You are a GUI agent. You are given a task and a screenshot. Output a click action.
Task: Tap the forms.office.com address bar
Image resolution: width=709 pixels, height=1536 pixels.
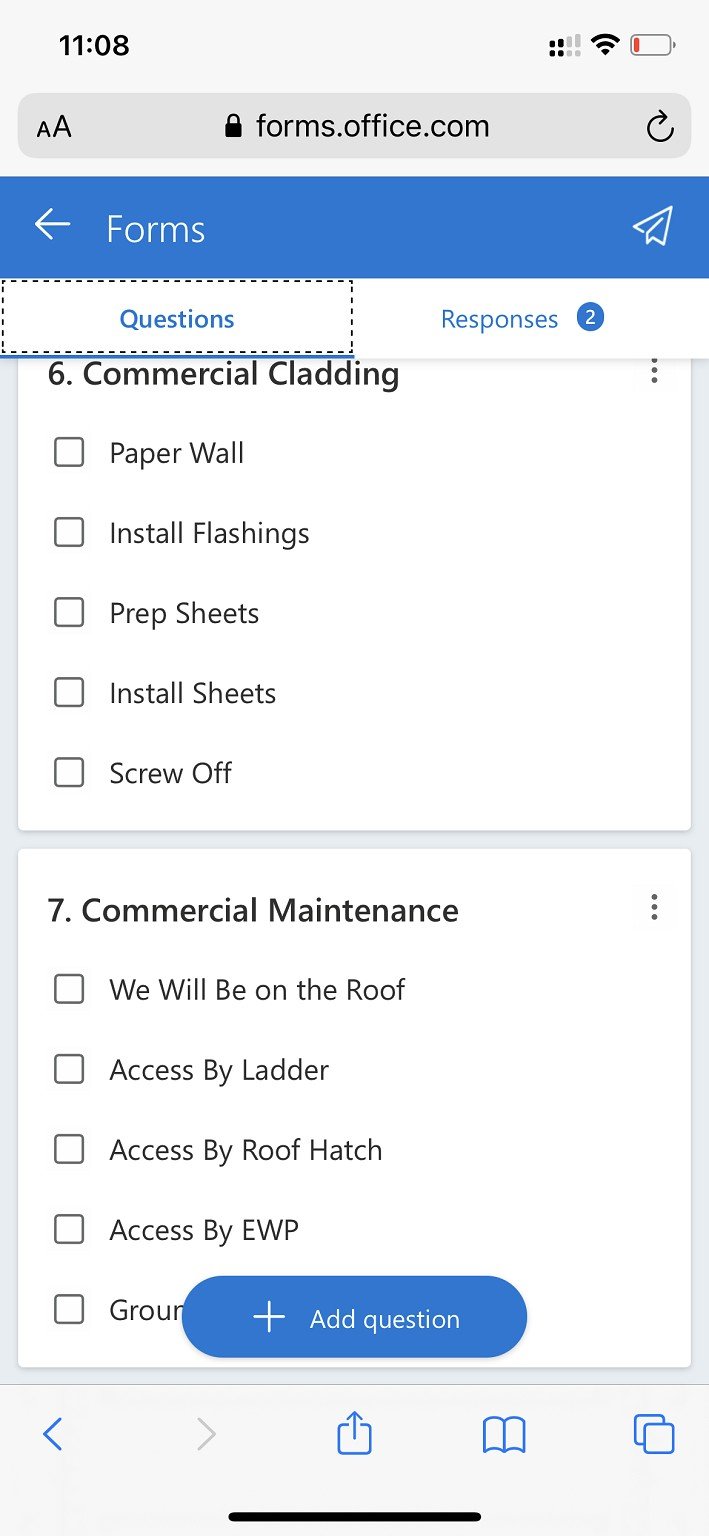[354, 126]
